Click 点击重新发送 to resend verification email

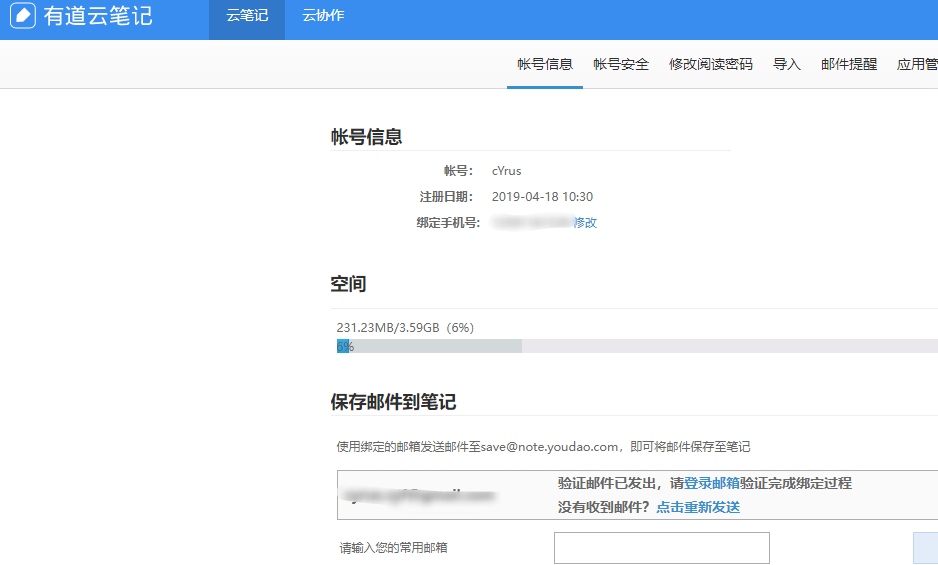(698, 507)
